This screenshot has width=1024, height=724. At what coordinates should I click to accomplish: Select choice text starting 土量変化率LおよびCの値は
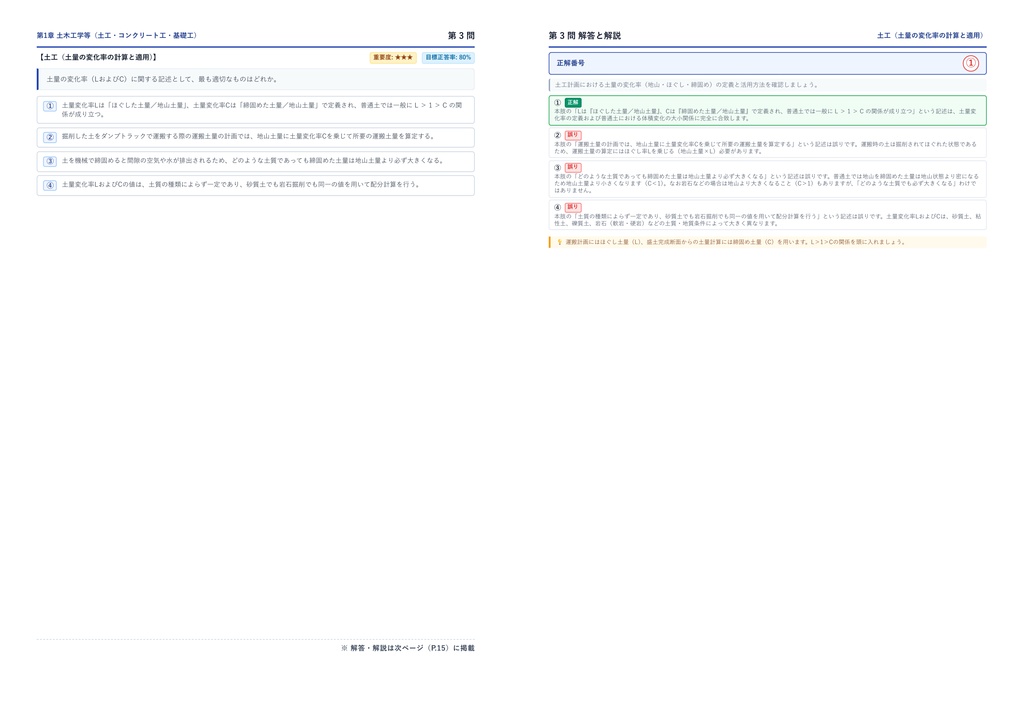click(241, 185)
